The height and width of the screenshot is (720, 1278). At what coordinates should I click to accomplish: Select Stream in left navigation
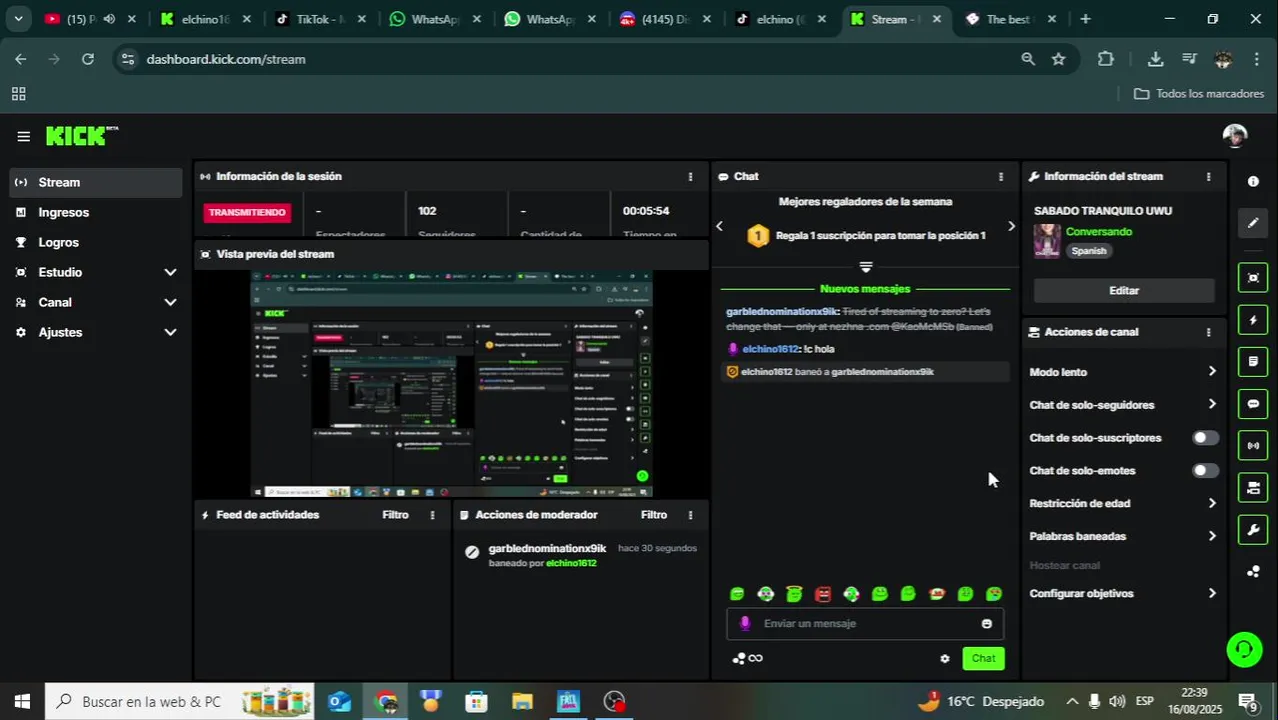(96, 182)
